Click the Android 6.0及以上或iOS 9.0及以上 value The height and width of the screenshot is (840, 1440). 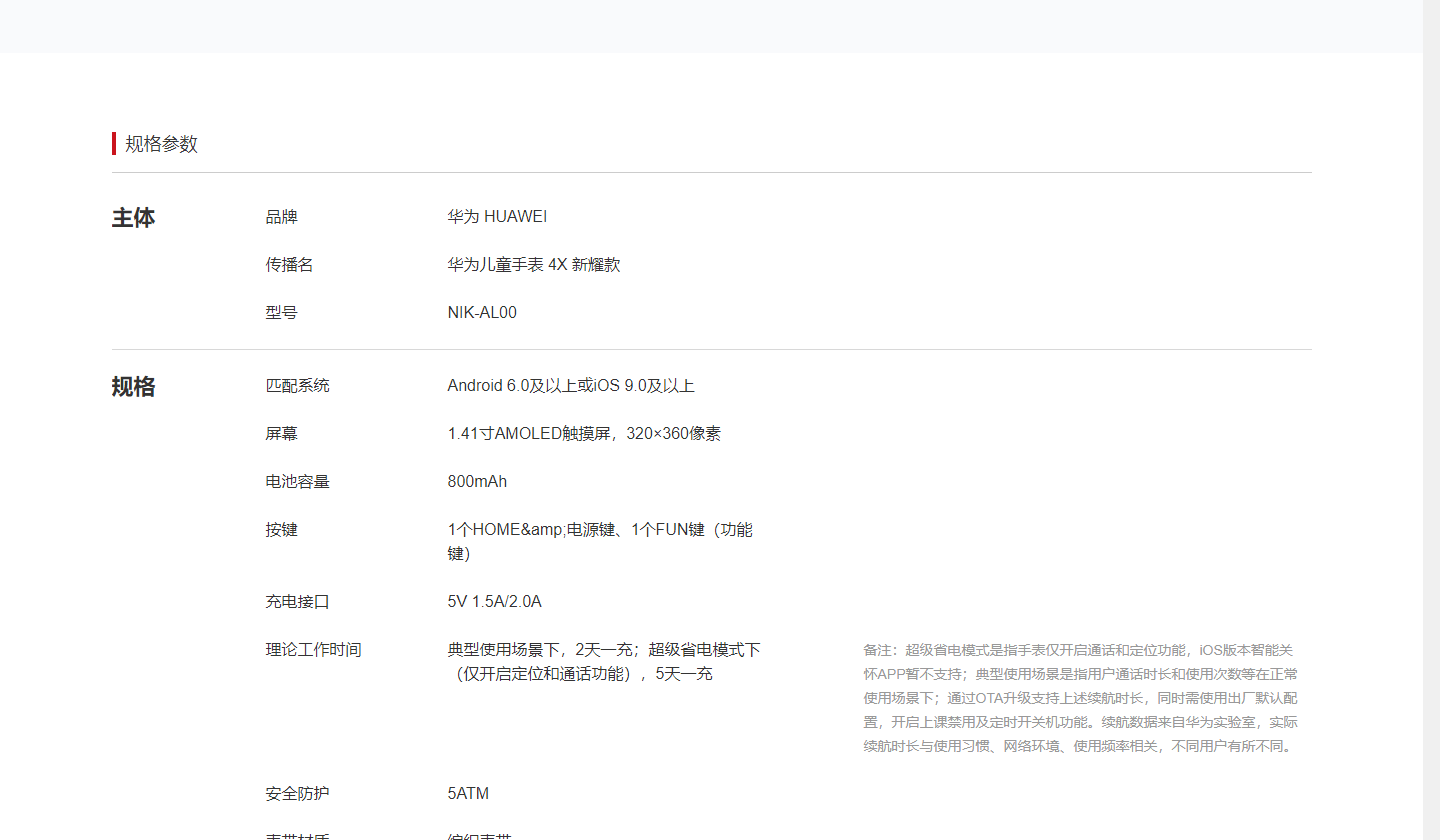[x=571, y=386]
